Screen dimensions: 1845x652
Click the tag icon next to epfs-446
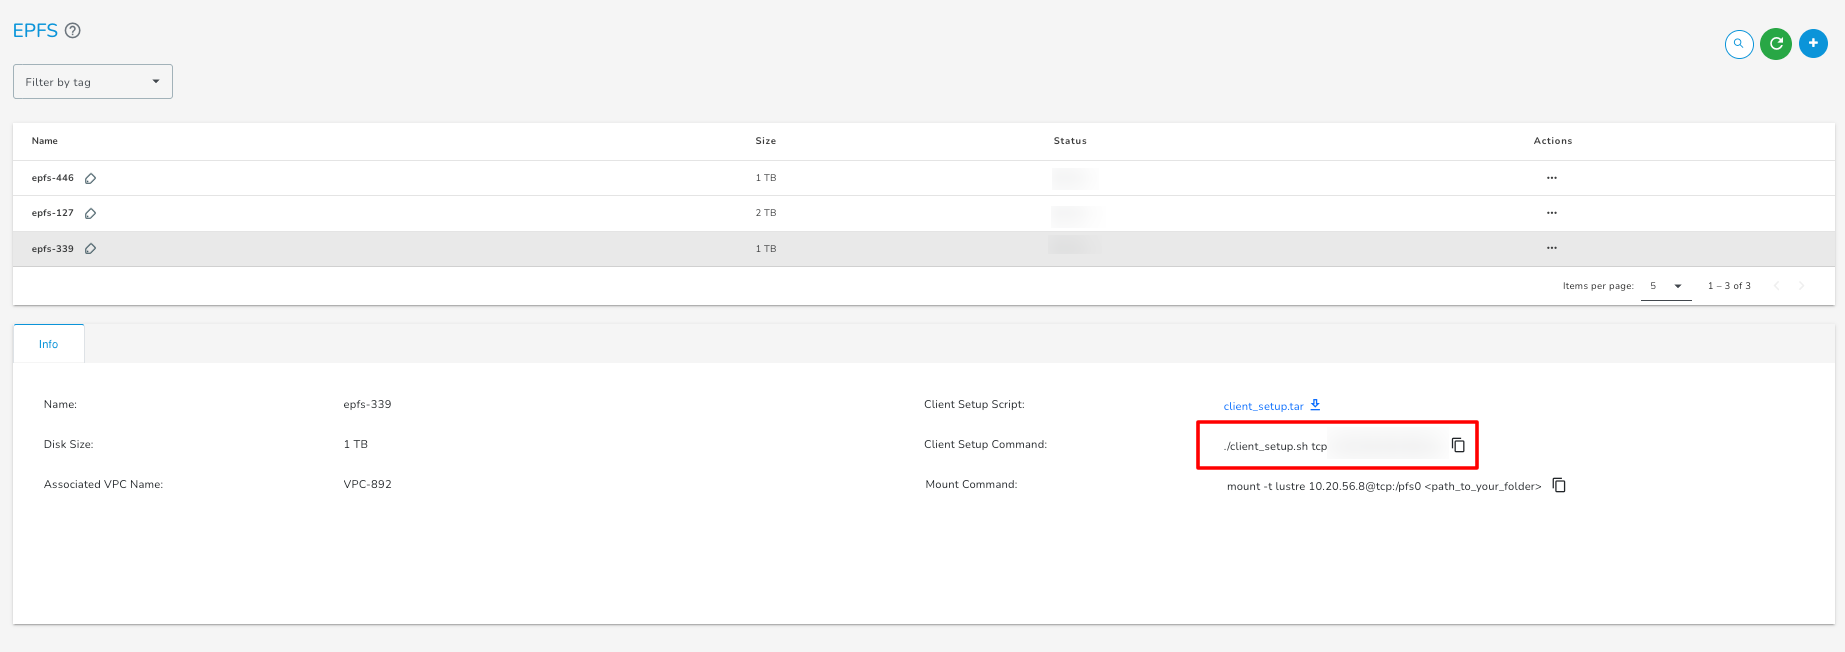91,179
